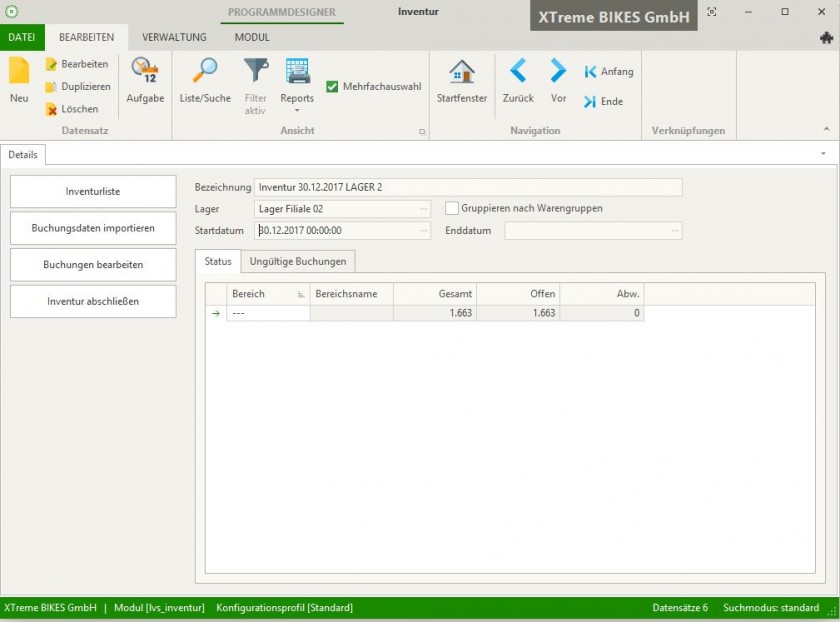840x622 pixels.
Task: Click the focus mode icon in title bar
Action: (711, 12)
